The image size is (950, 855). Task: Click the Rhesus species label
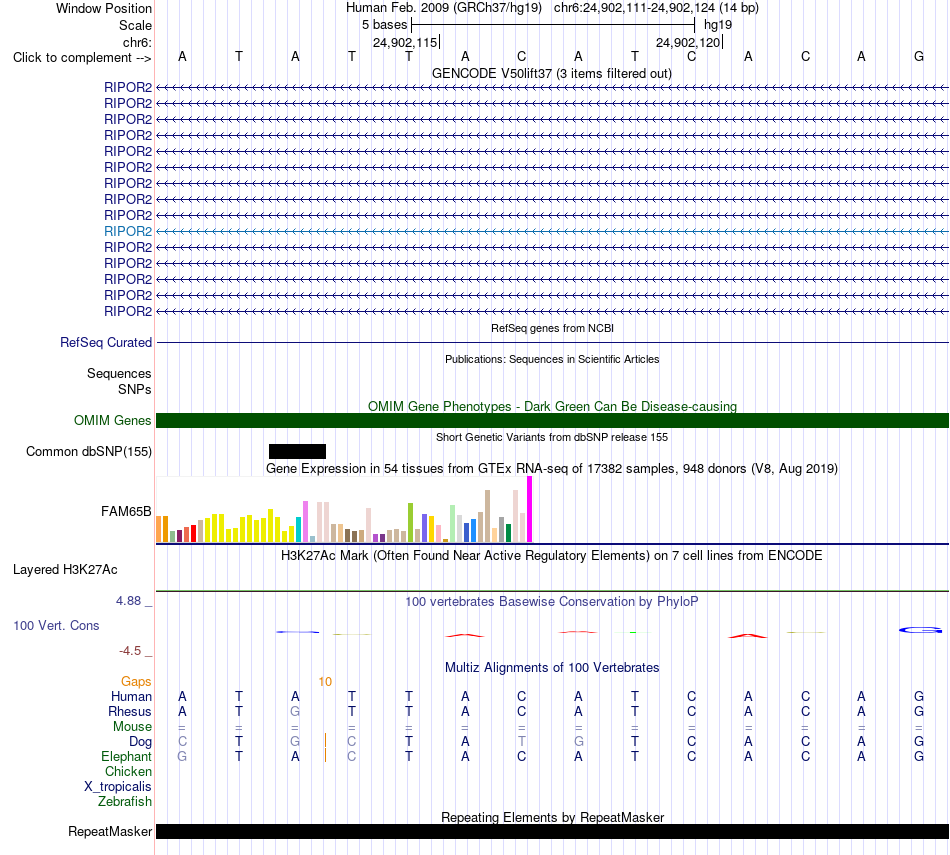(x=130, y=711)
